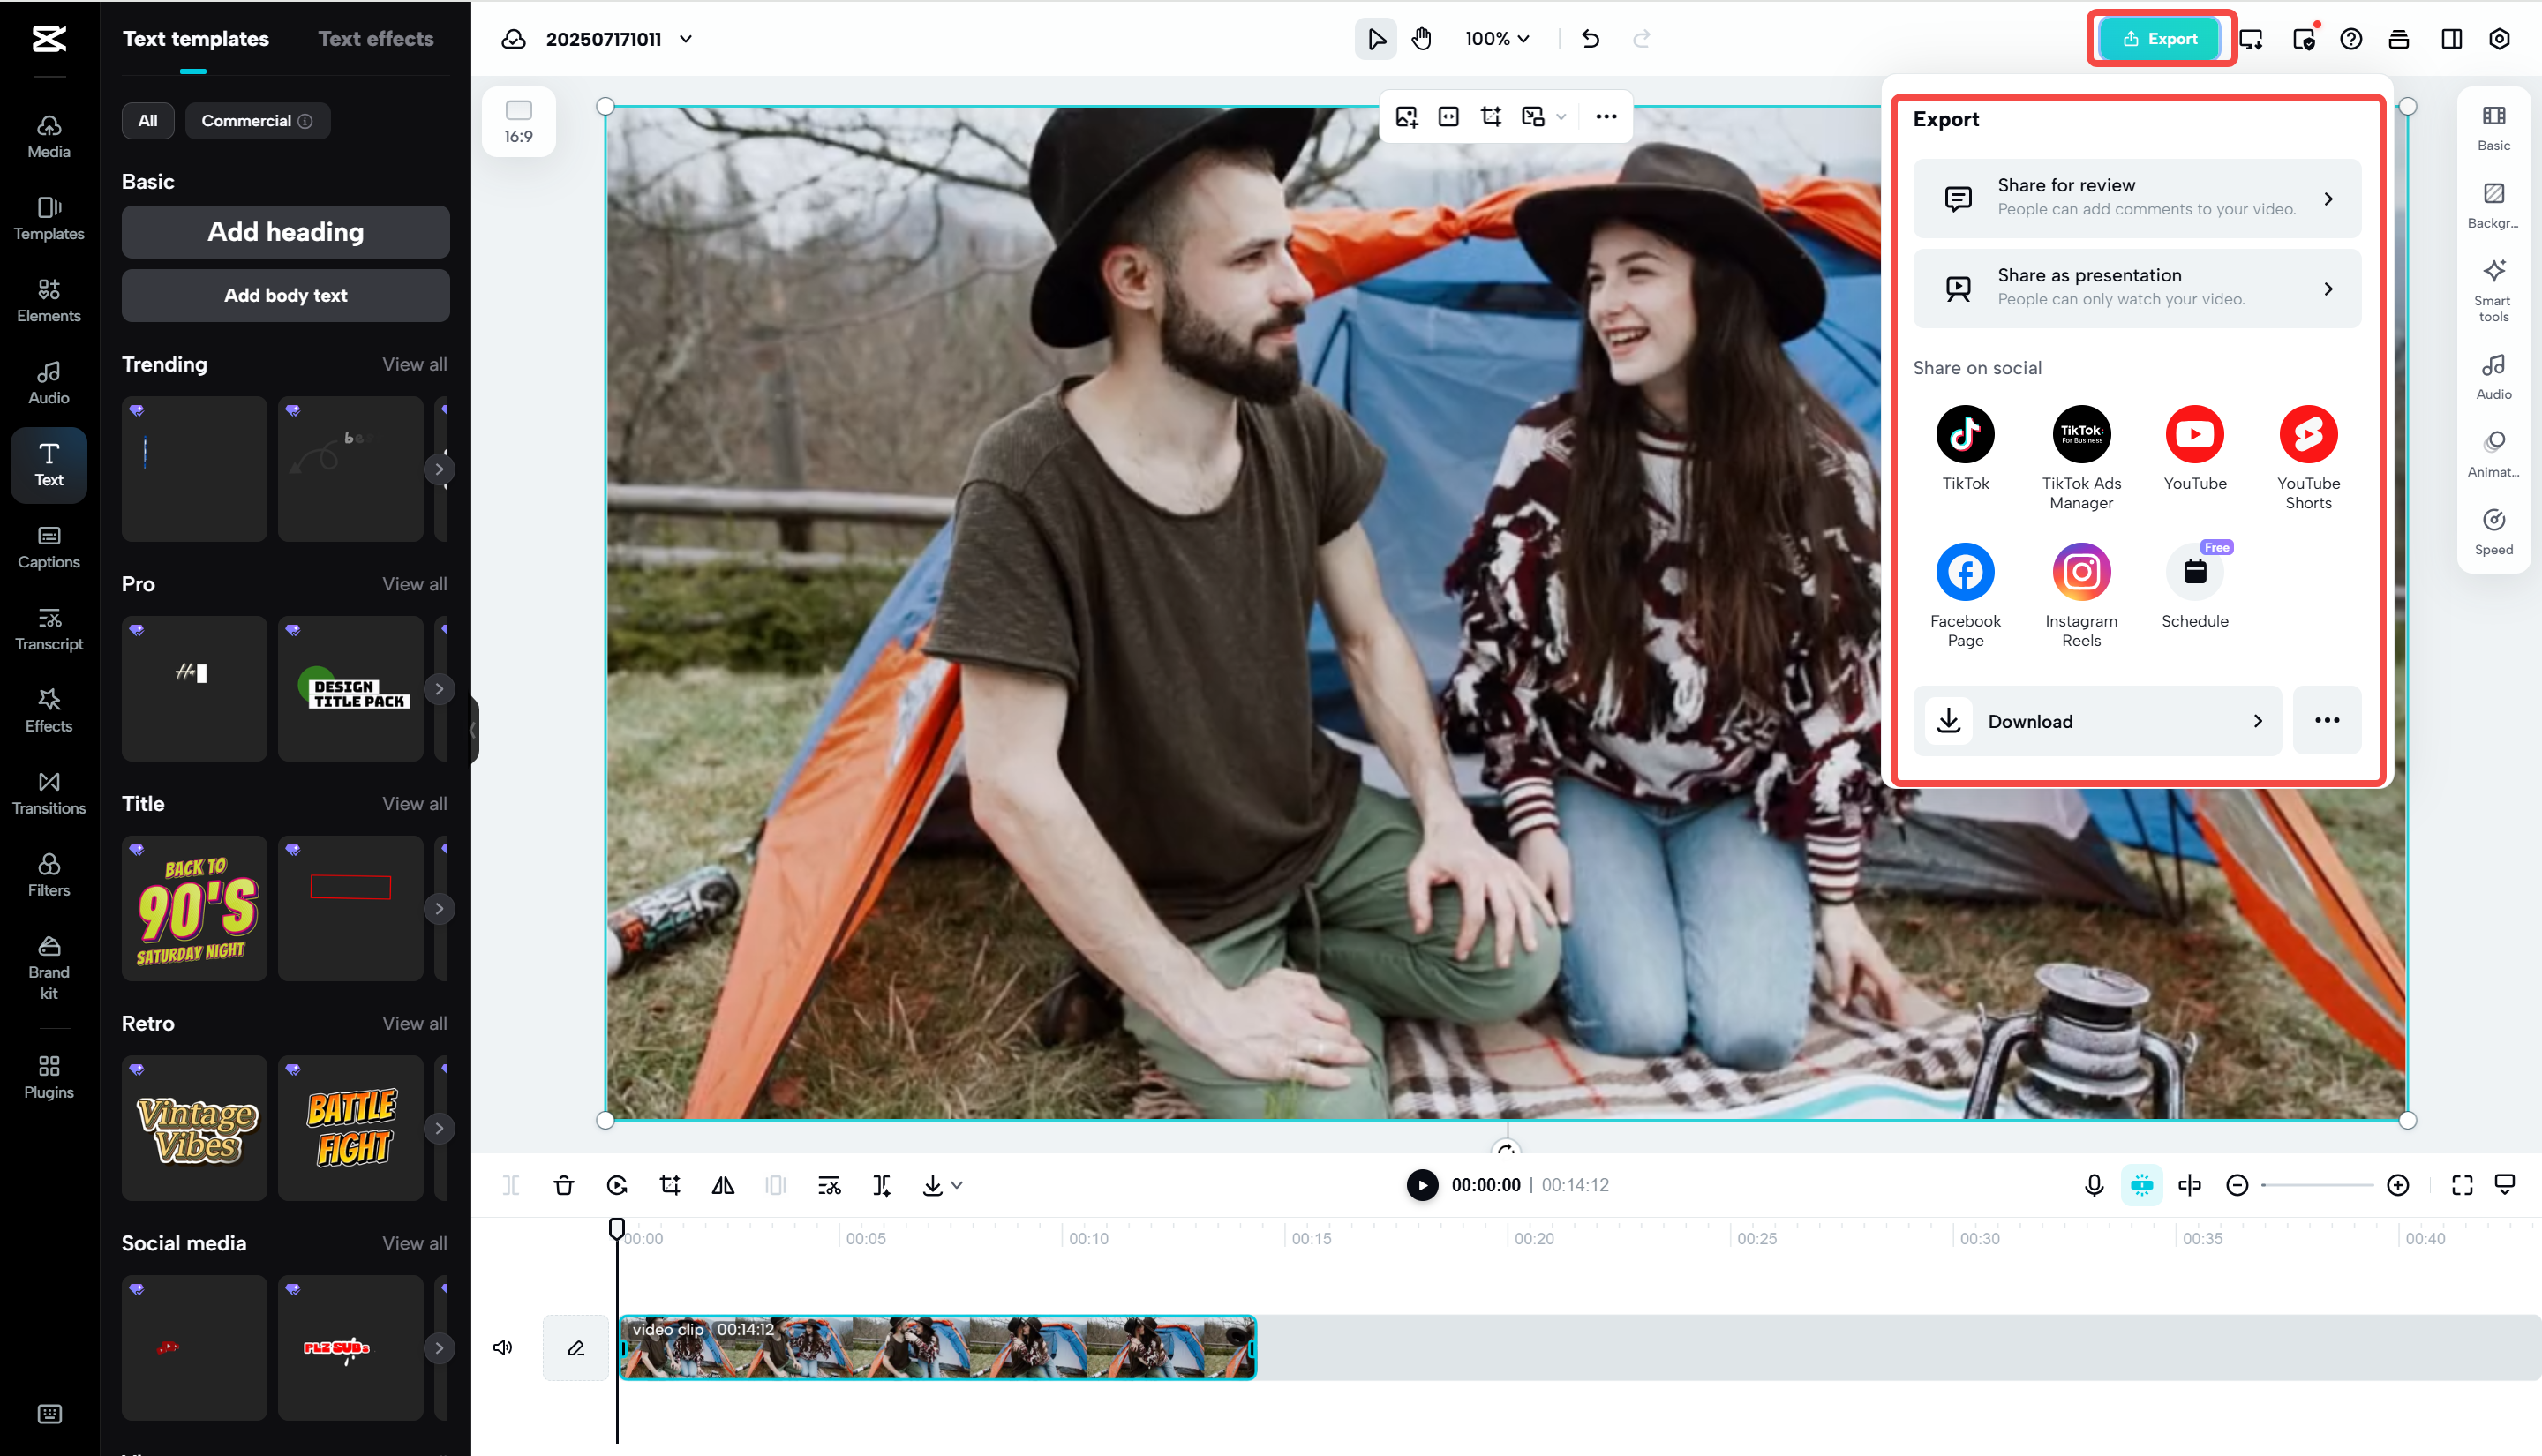The image size is (2542, 1456).
Task: Open the Transitions panel
Action: tap(48, 792)
